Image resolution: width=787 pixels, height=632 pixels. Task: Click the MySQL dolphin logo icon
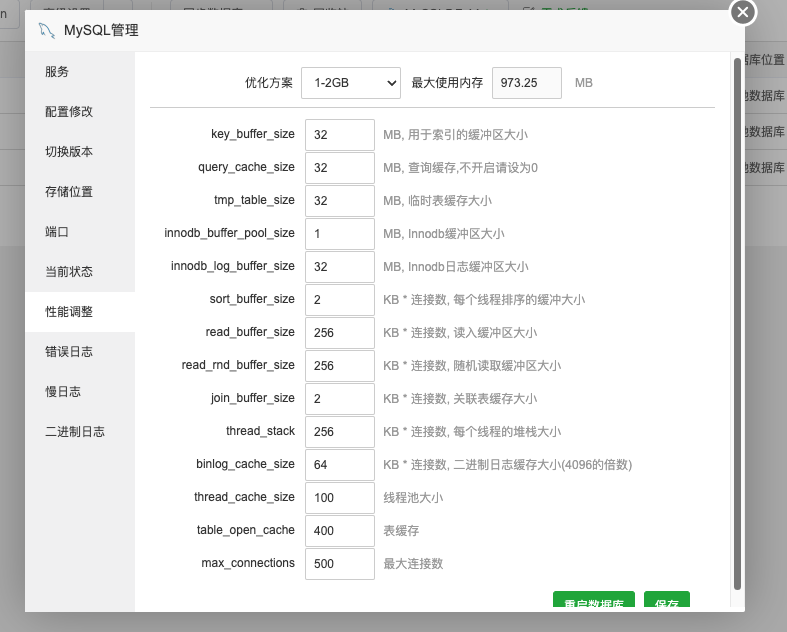tap(47, 31)
